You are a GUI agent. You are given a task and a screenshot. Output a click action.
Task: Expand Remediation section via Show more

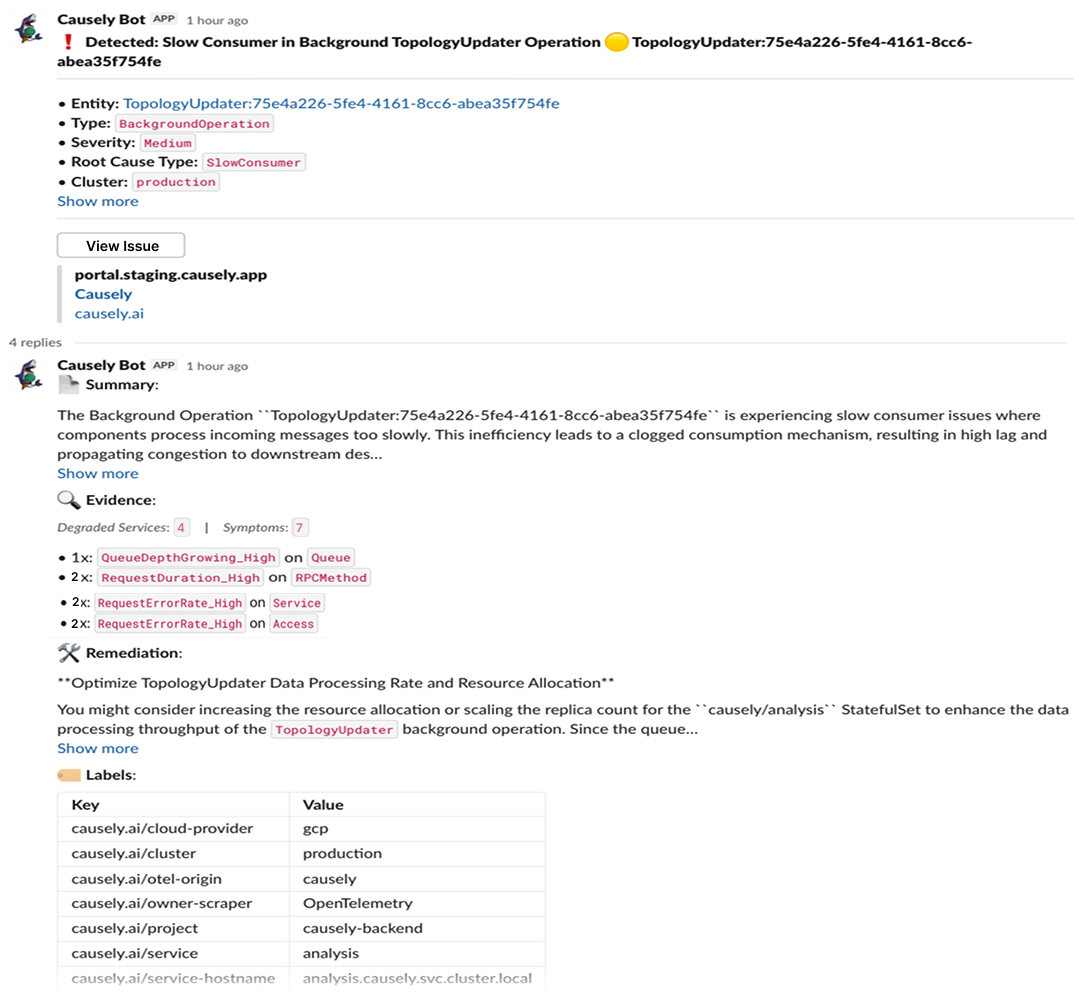(98, 748)
